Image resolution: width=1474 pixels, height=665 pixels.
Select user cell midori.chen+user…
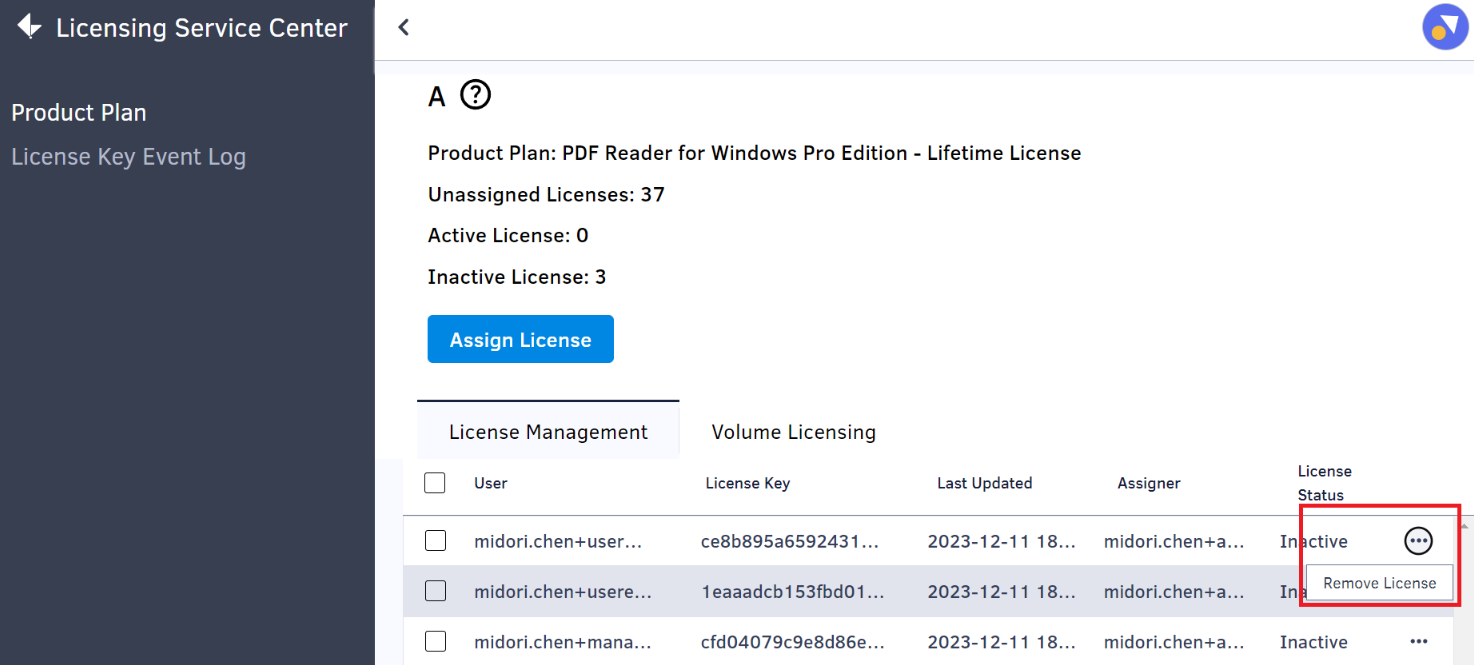point(558,541)
